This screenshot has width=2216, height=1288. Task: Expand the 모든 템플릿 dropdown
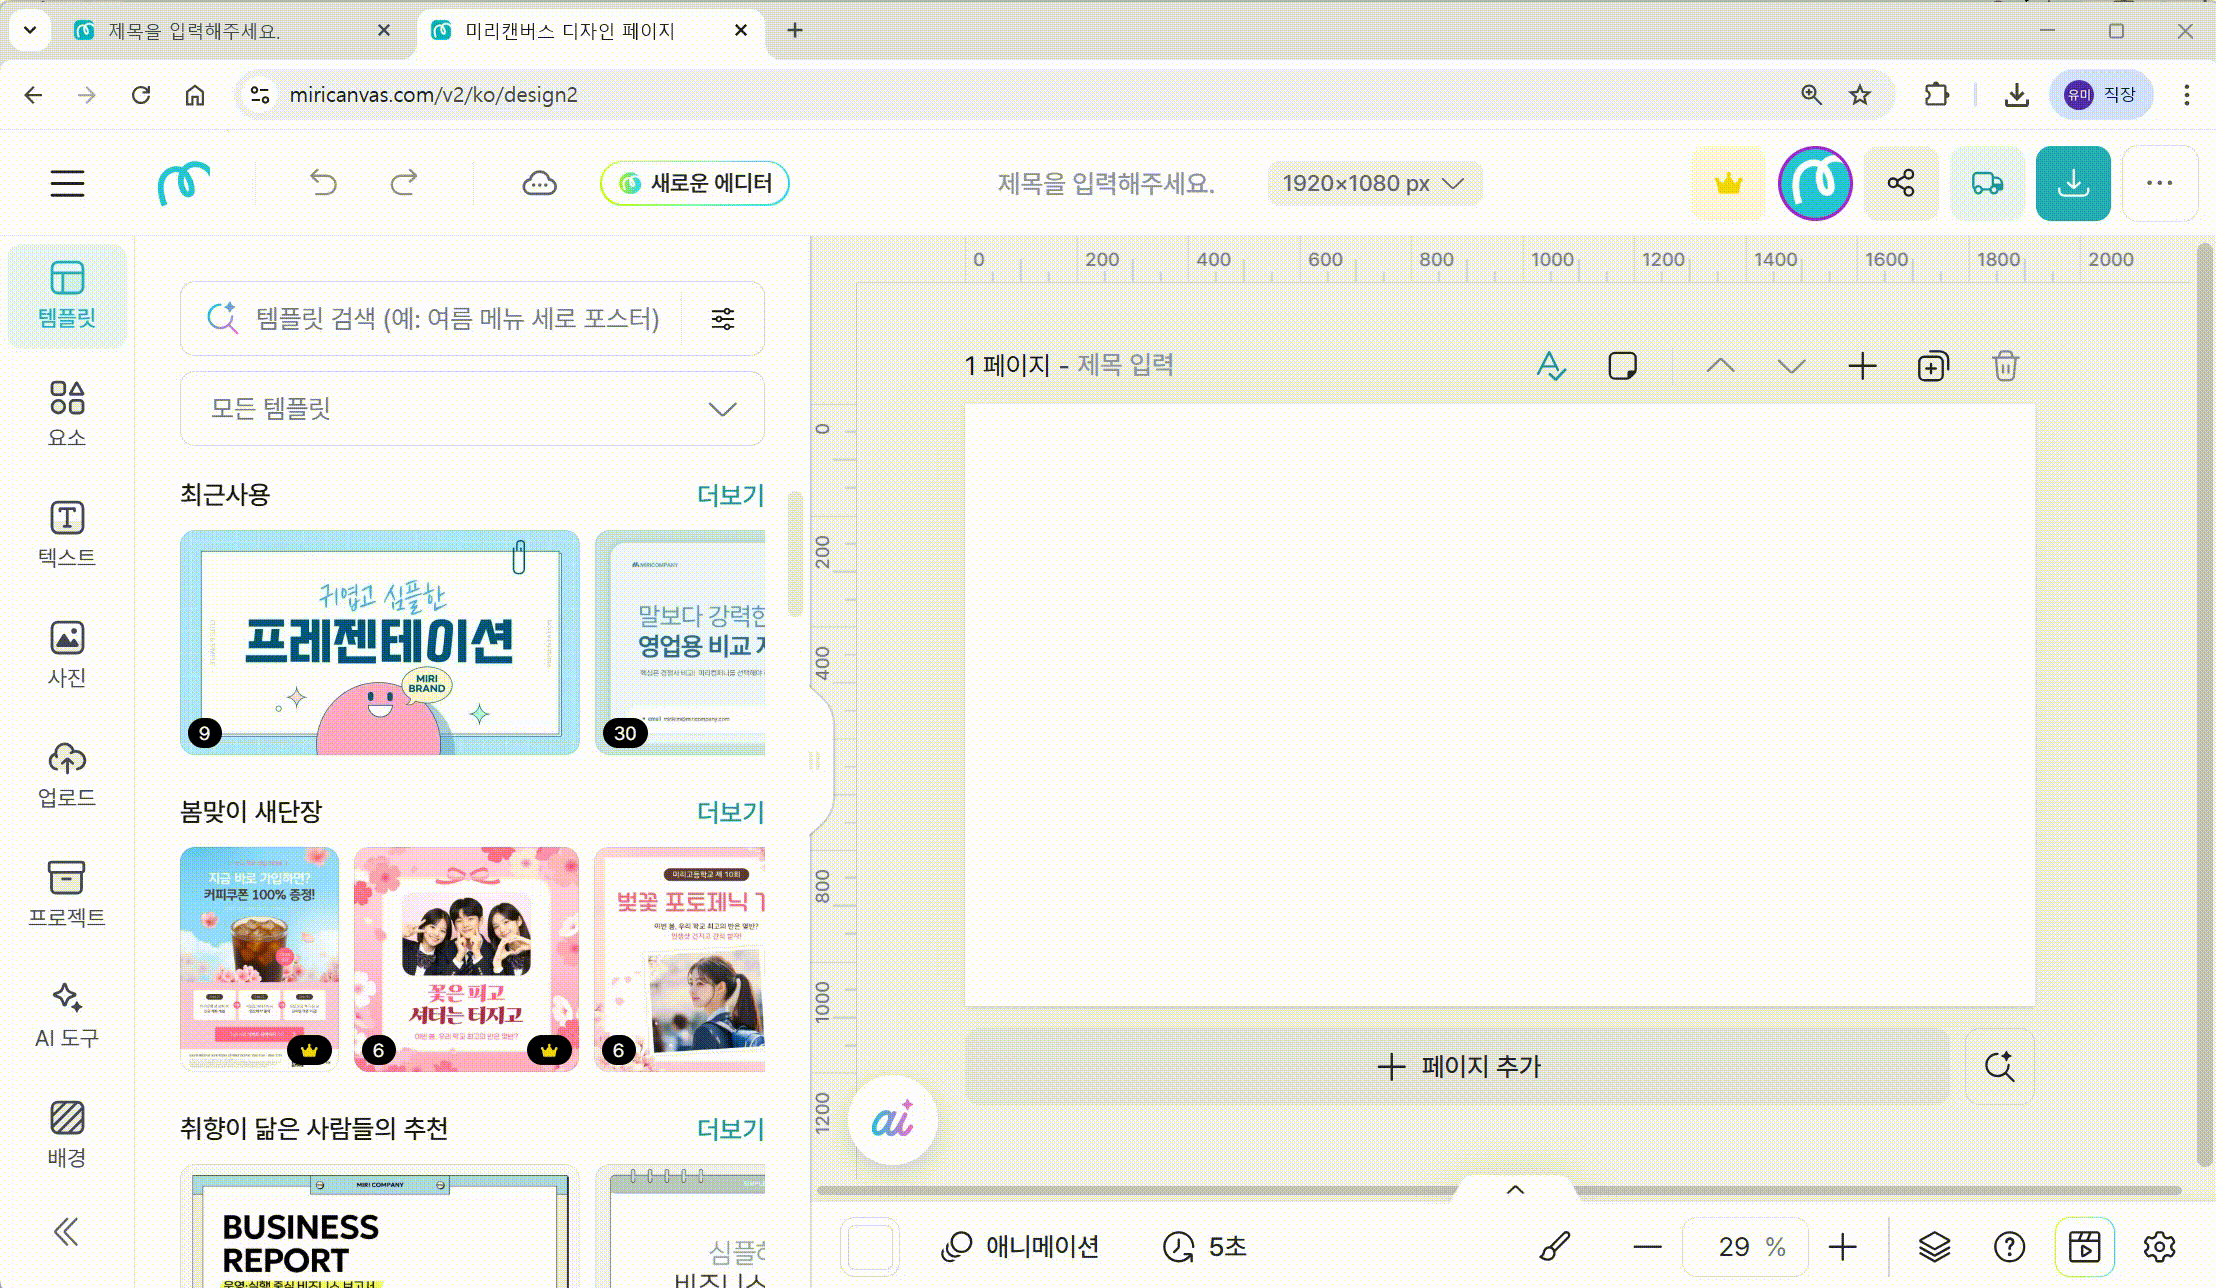pos(472,409)
